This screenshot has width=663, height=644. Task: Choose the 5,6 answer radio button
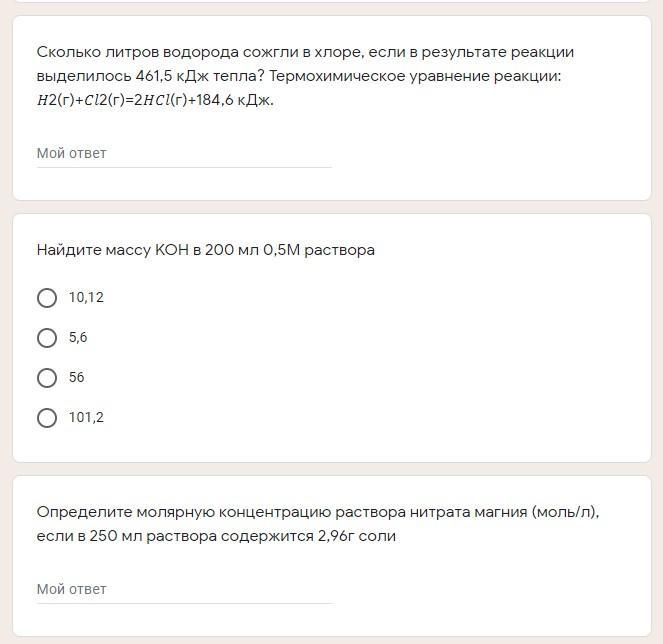click(47, 338)
